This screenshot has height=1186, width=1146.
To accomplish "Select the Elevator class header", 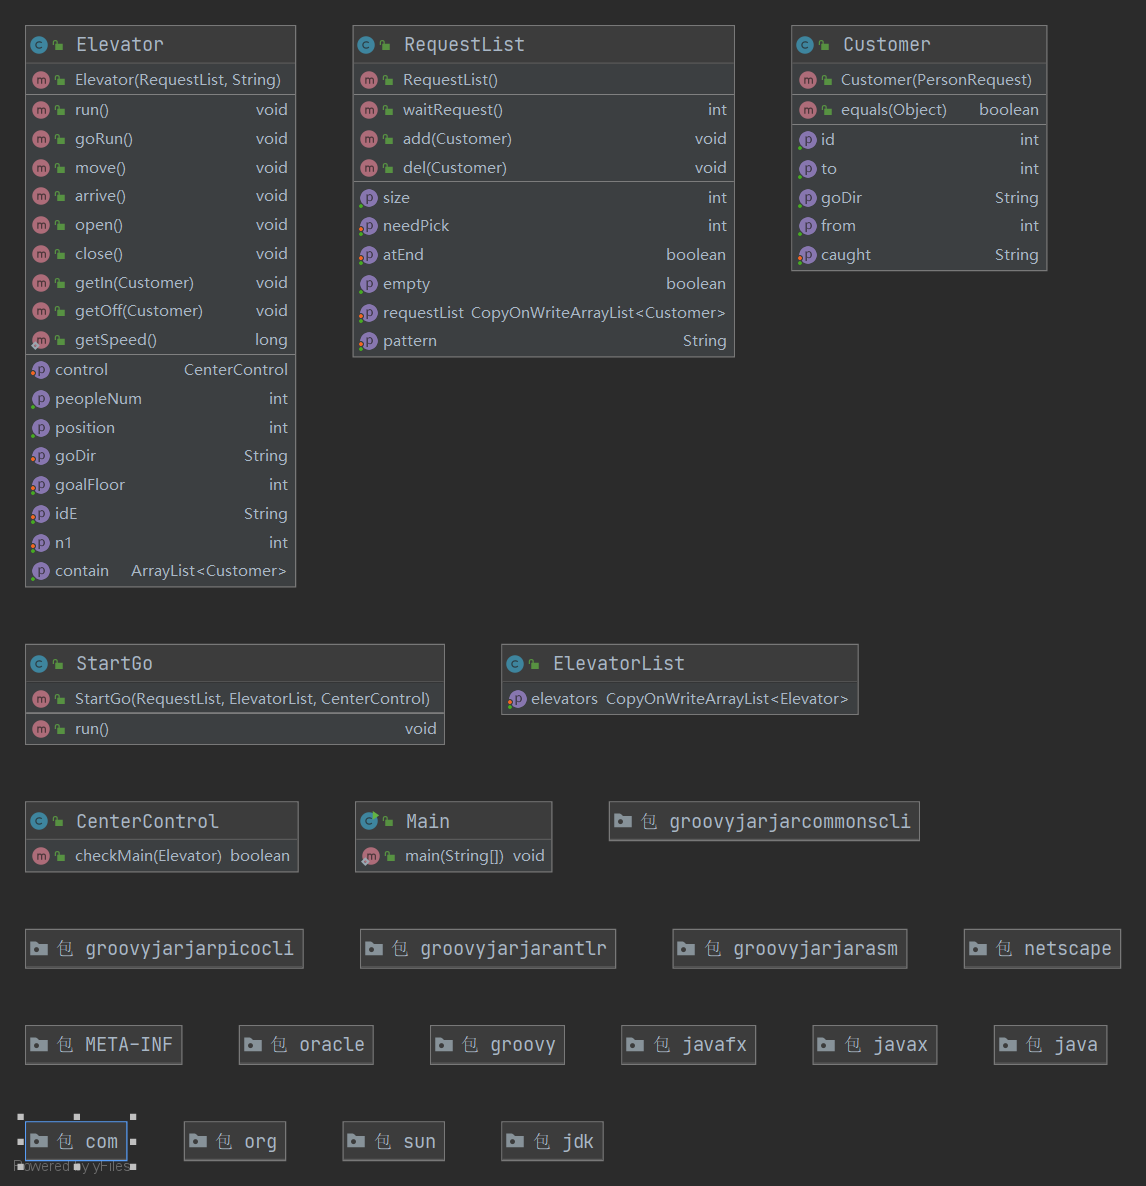I will pyautogui.click(x=160, y=45).
